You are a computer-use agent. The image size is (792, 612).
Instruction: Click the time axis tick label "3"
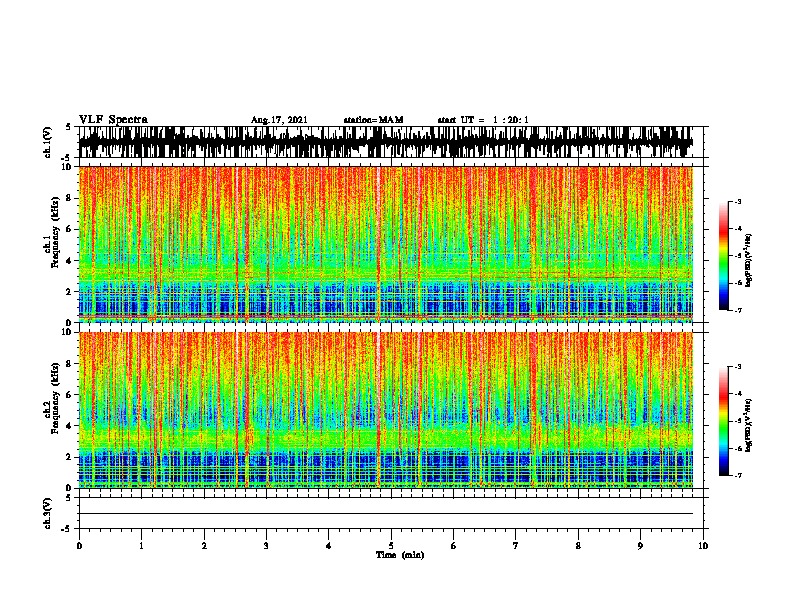(x=266, y=546)
